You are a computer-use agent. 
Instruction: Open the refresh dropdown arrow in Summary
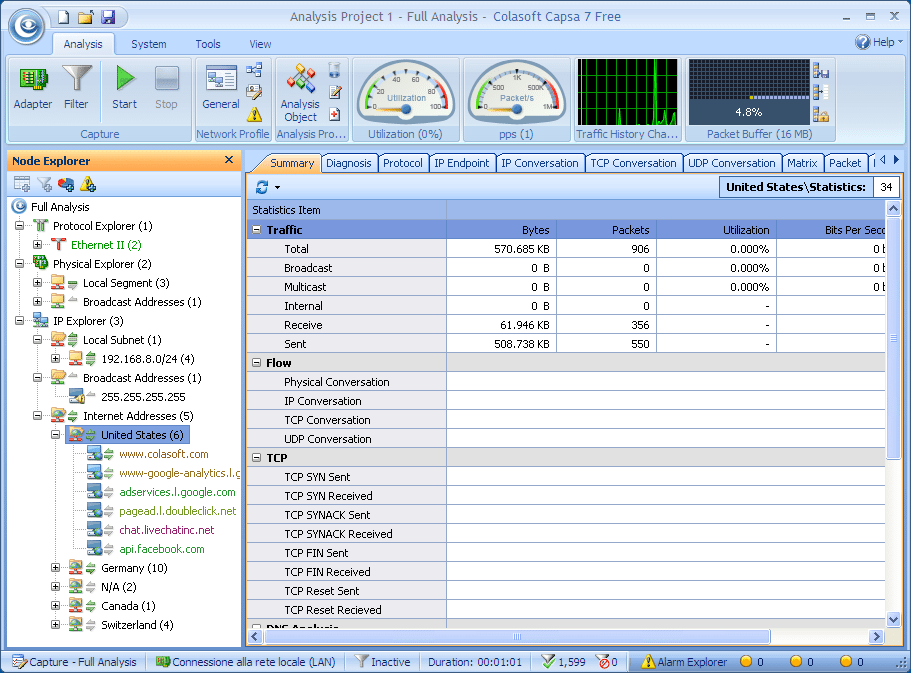click(x=277, y=188)
